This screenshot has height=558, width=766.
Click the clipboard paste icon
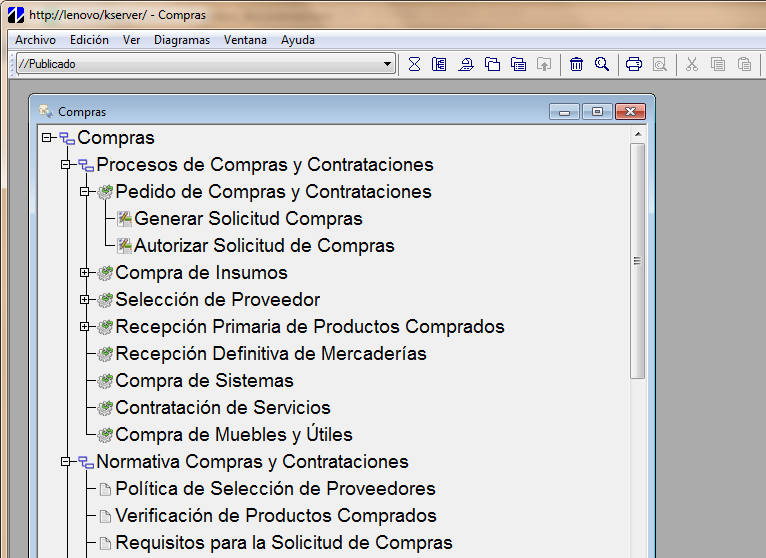(744, 64)
